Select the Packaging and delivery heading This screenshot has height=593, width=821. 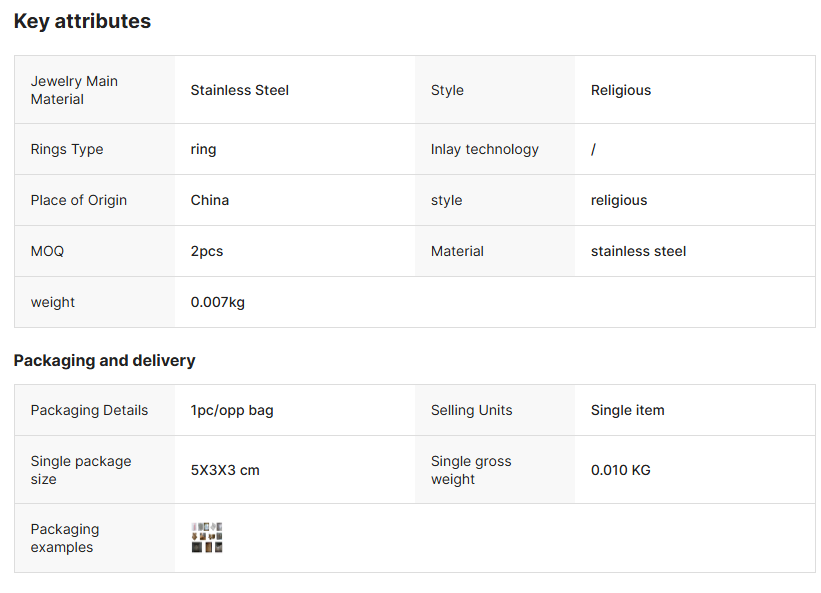(104, 360)
